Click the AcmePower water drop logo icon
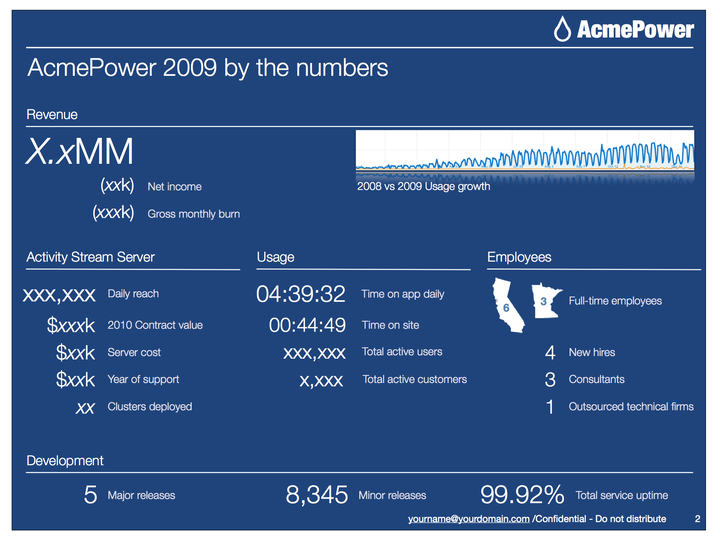 (562, 29)
